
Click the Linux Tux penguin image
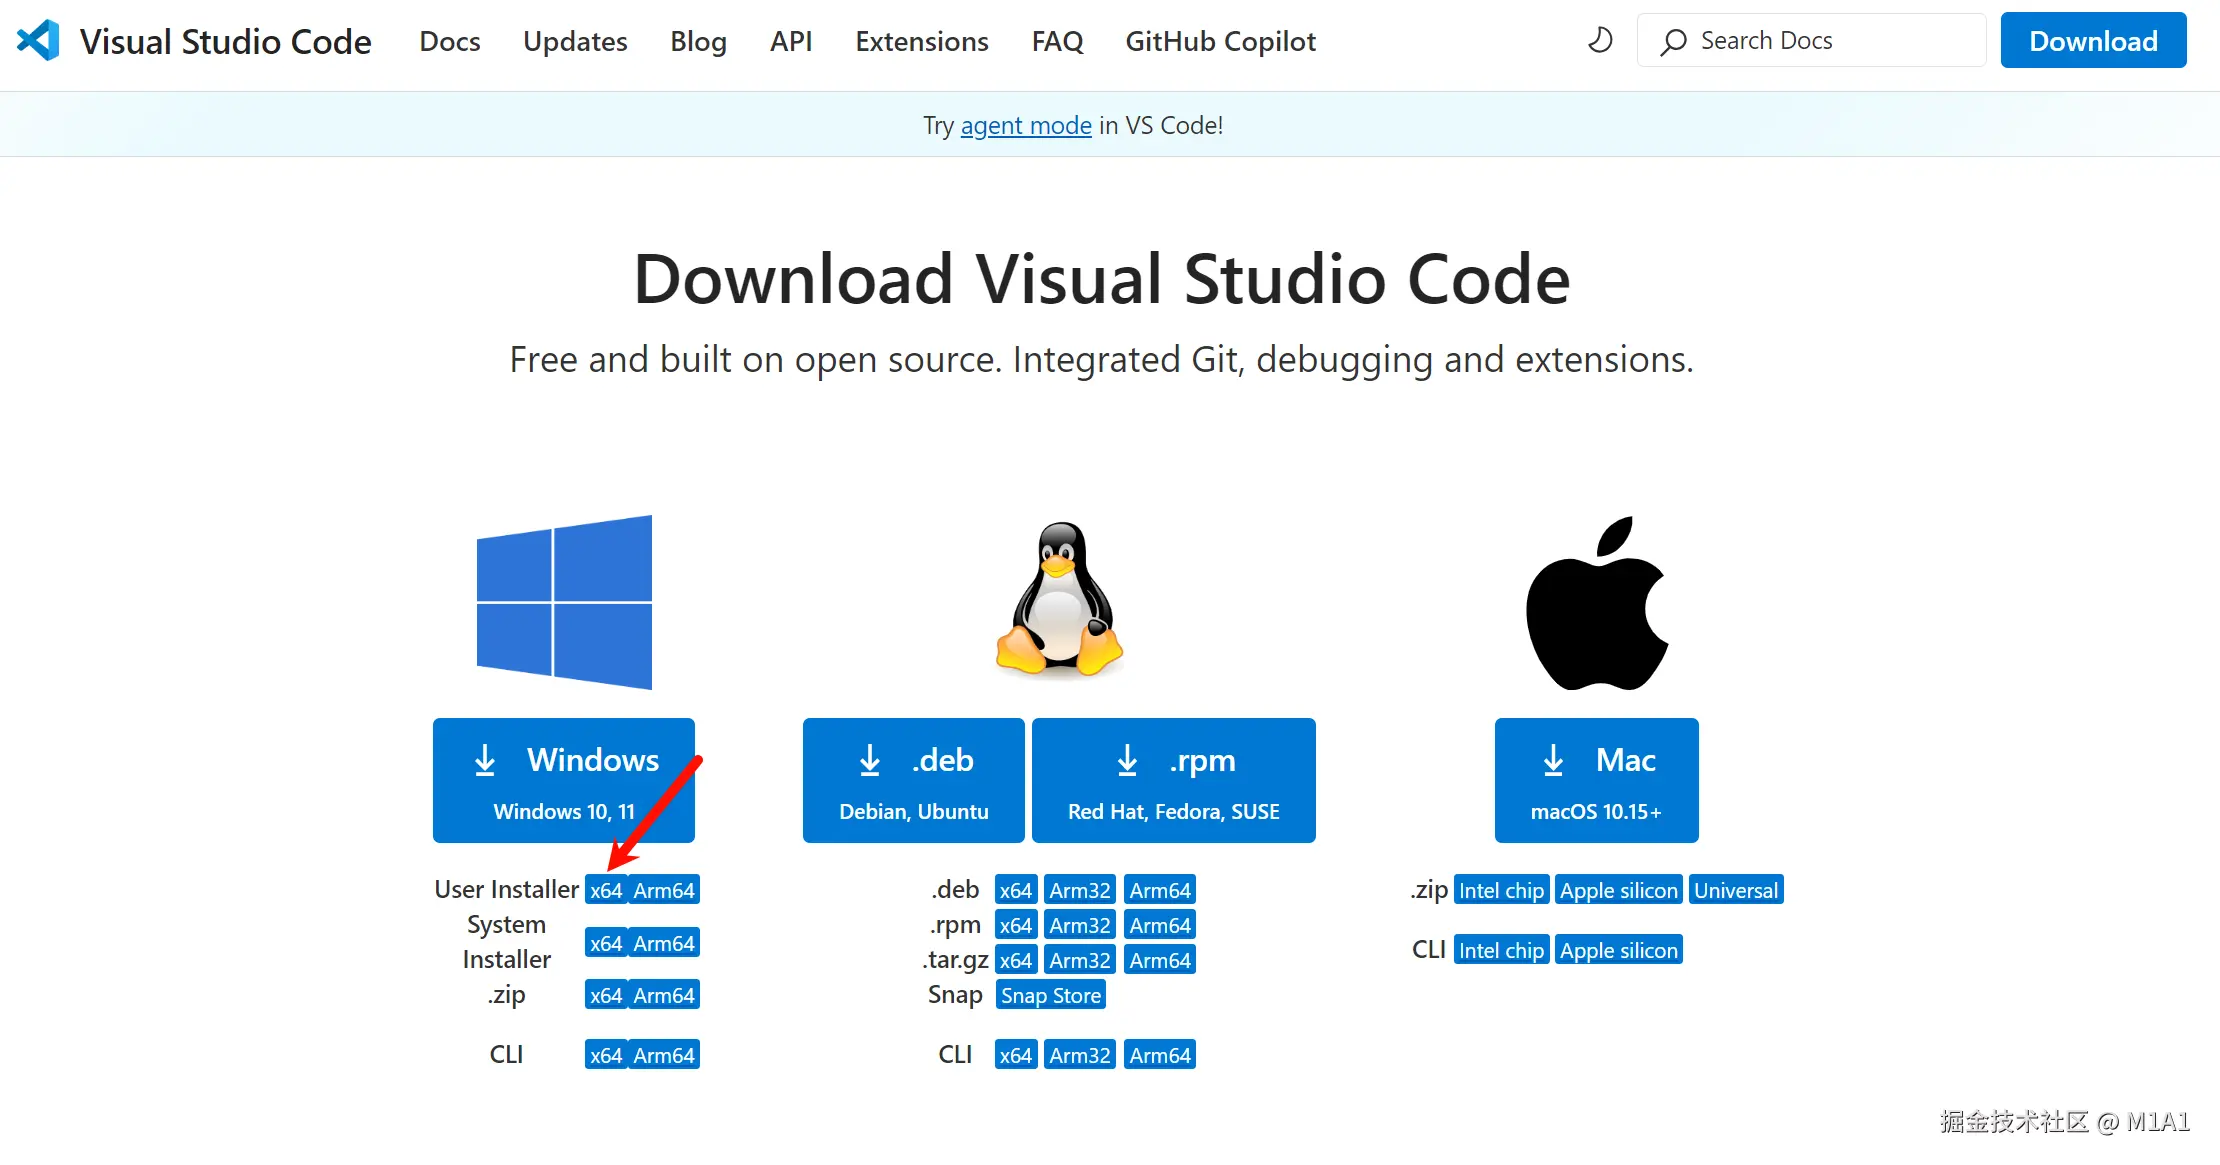1059,600
